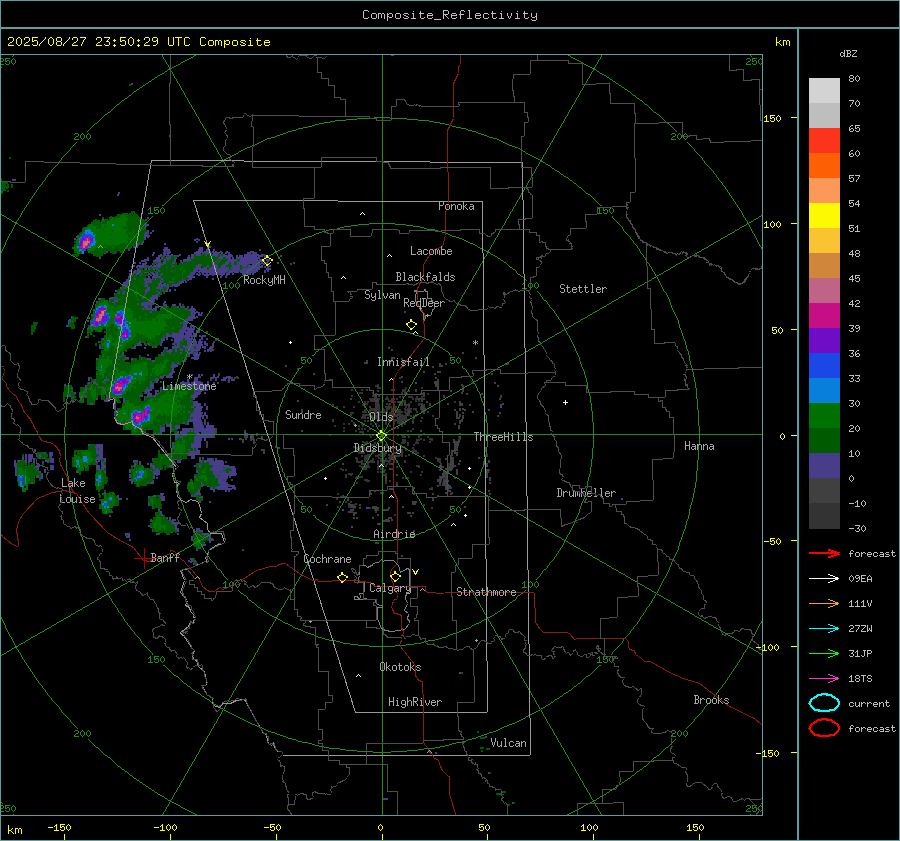The height and width of the screenshot is (841, 900).
Task: Click the Hanna label
Action: click(x=699, y=446)
